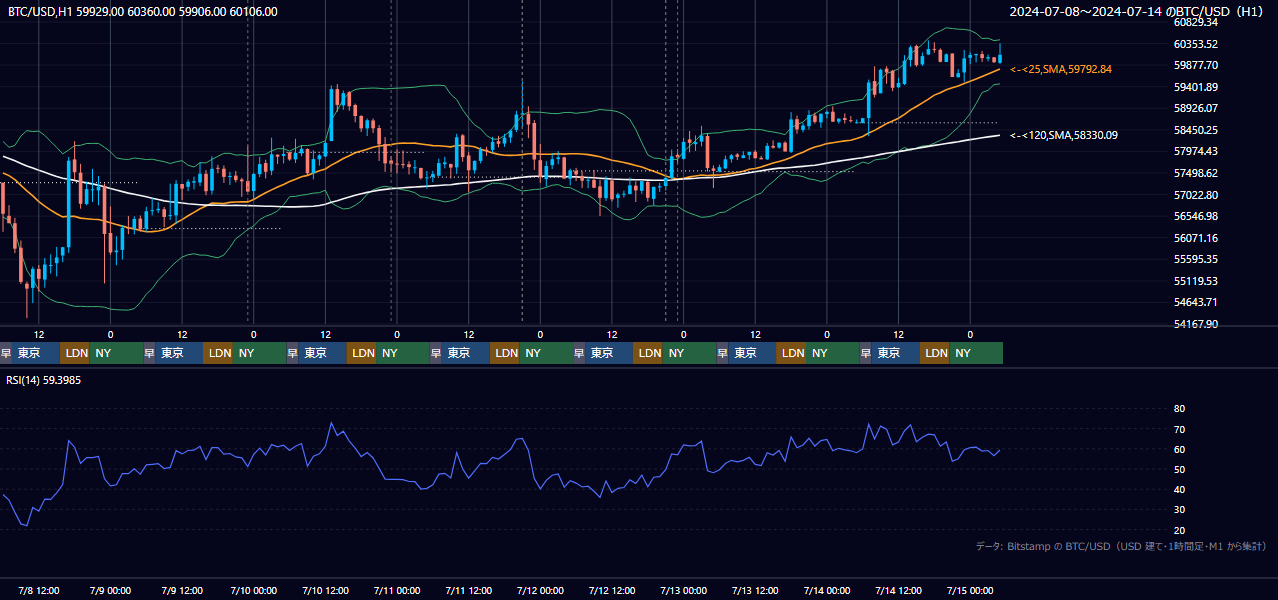Click RSI scale level 60
This screenshot has height=600, width=1278.
pyautogui.click(x=1179, y=449)
